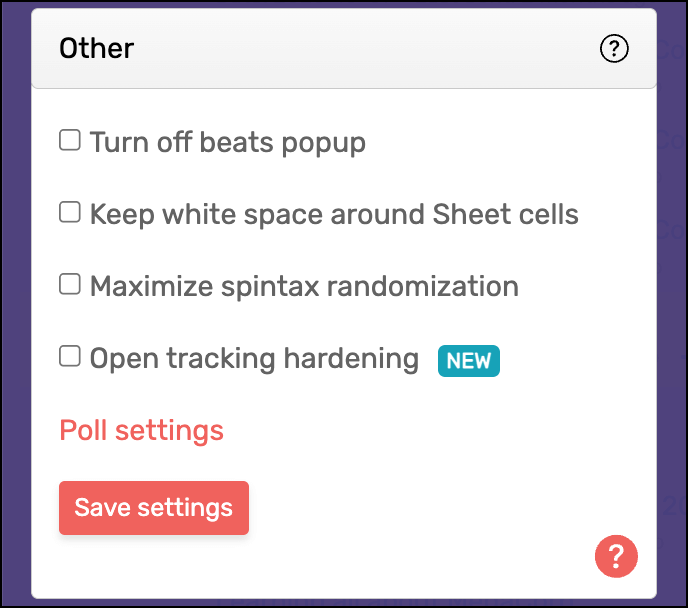Toggle the "Open tracking hardening" checkbox

69,357
